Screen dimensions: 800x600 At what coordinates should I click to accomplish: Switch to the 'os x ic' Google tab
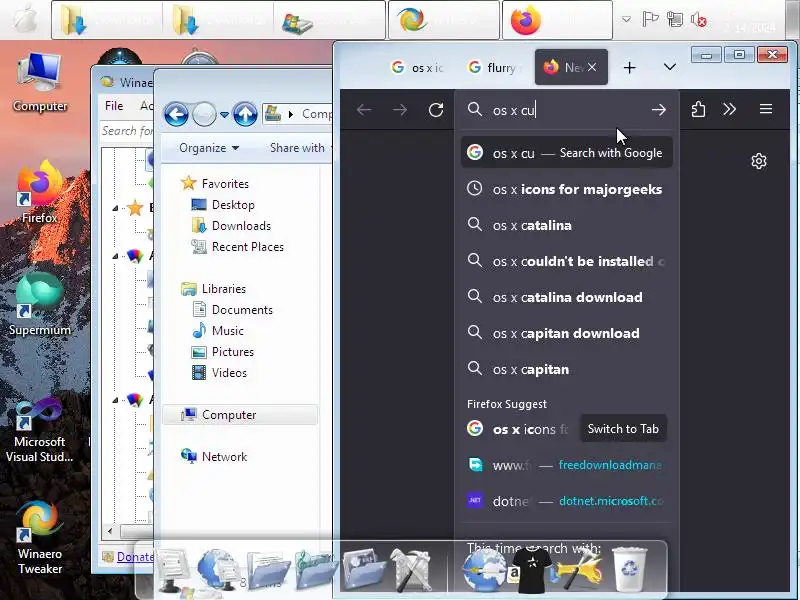(417, 67)
